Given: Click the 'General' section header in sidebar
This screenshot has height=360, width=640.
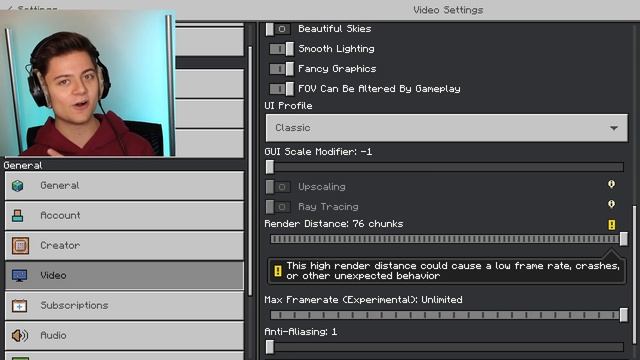Looking at the screenshot, I should pos(23,165).
